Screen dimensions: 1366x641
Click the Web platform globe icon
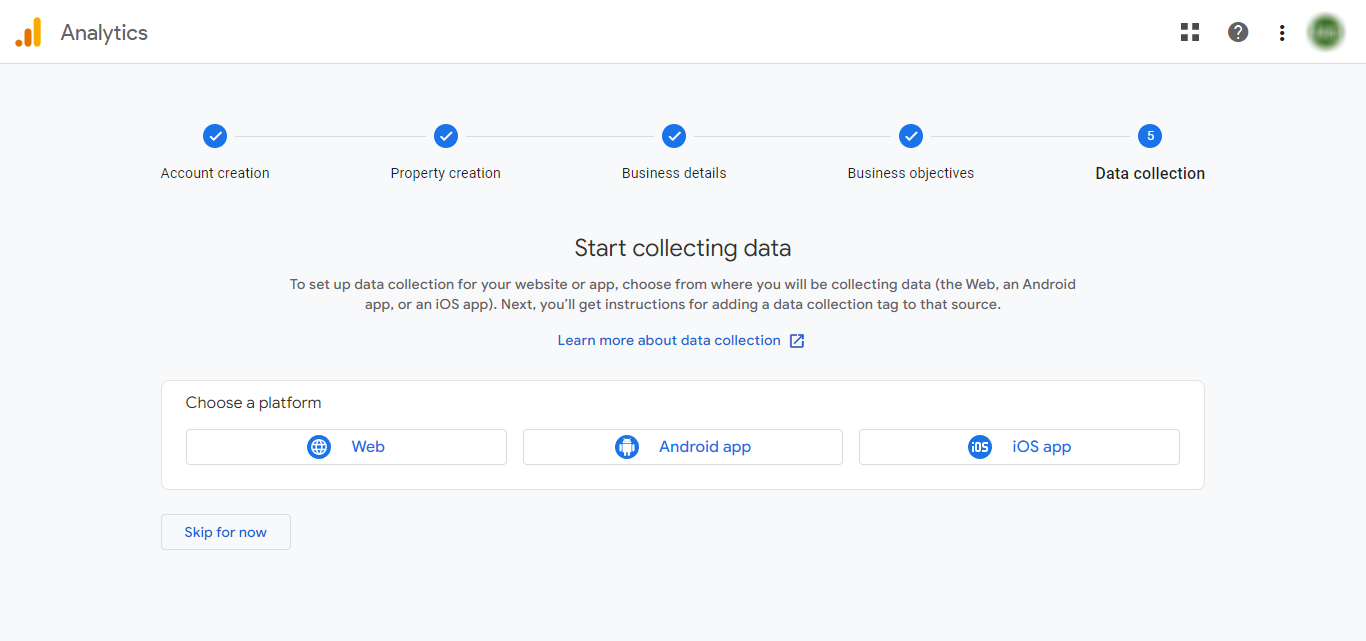coord(318,447)
